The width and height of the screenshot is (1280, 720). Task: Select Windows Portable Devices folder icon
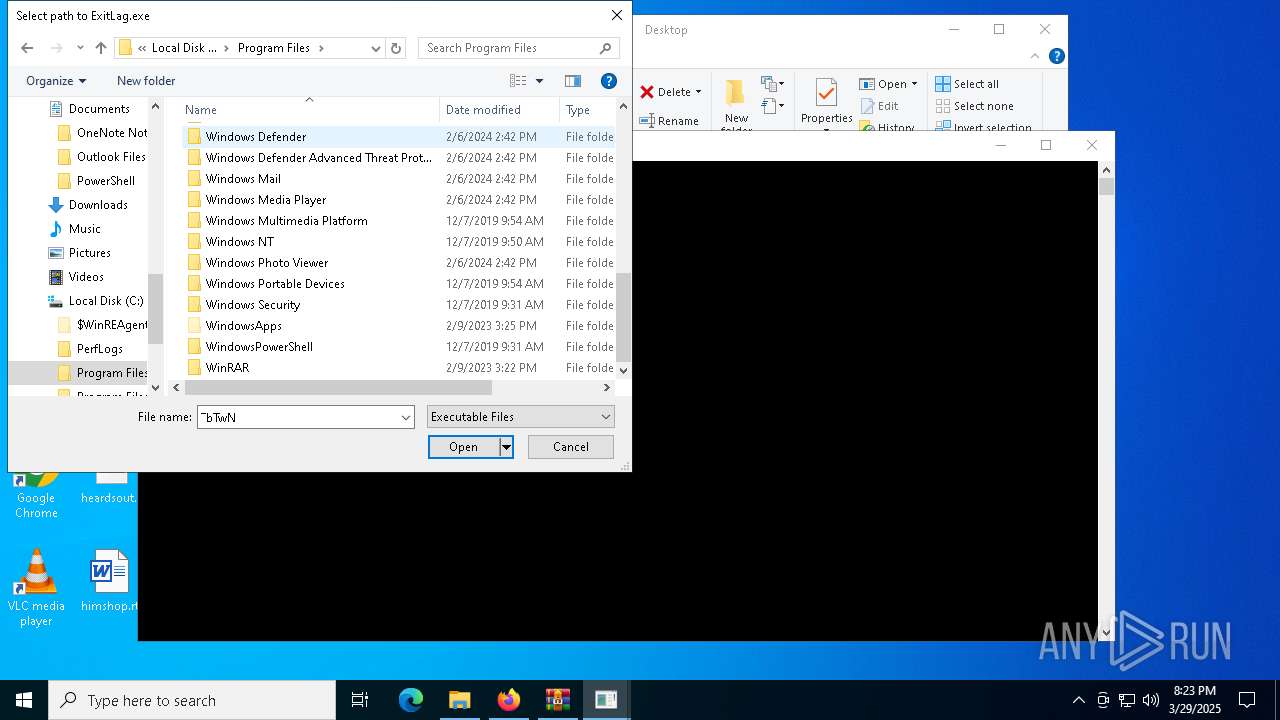[x=194, y=284]
